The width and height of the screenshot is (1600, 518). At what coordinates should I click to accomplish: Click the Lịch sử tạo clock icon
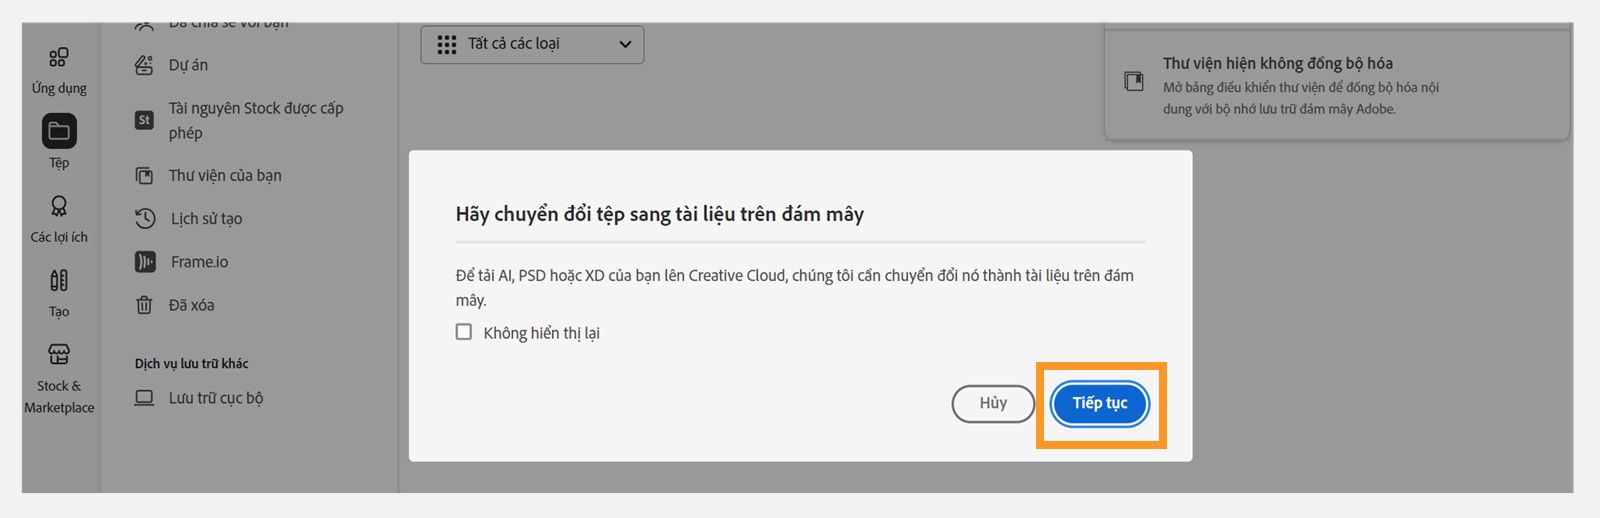click(145, 219)
